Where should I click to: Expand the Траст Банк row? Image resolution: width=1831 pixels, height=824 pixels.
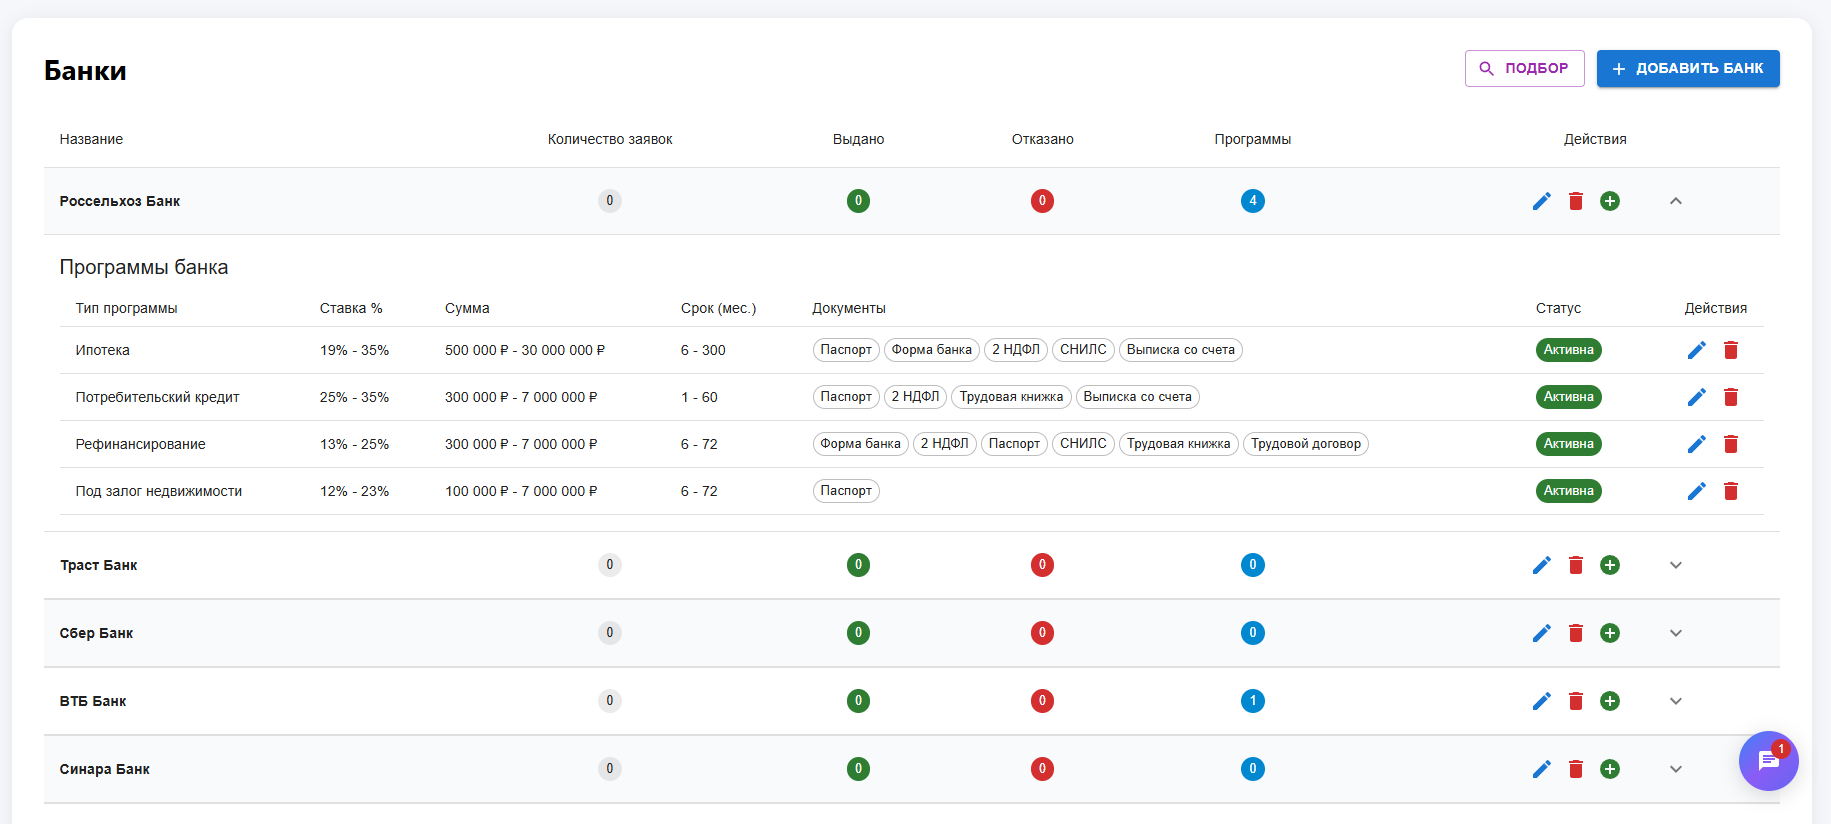(x=1675, y=565)
